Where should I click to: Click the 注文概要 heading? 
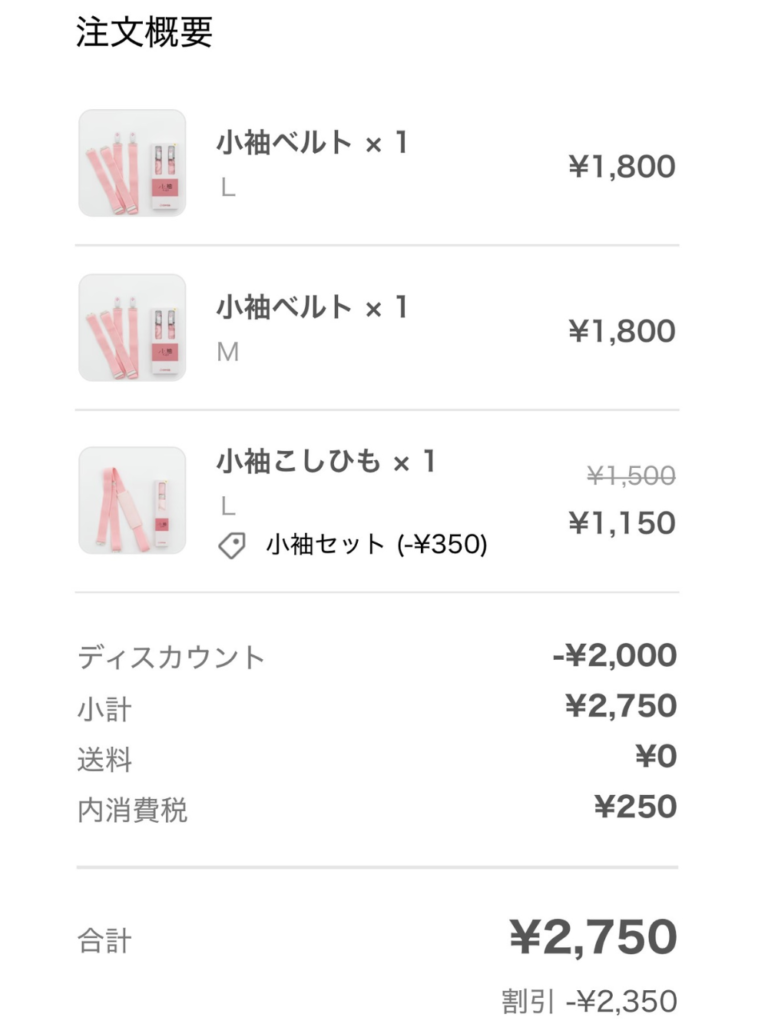(145, 33)
